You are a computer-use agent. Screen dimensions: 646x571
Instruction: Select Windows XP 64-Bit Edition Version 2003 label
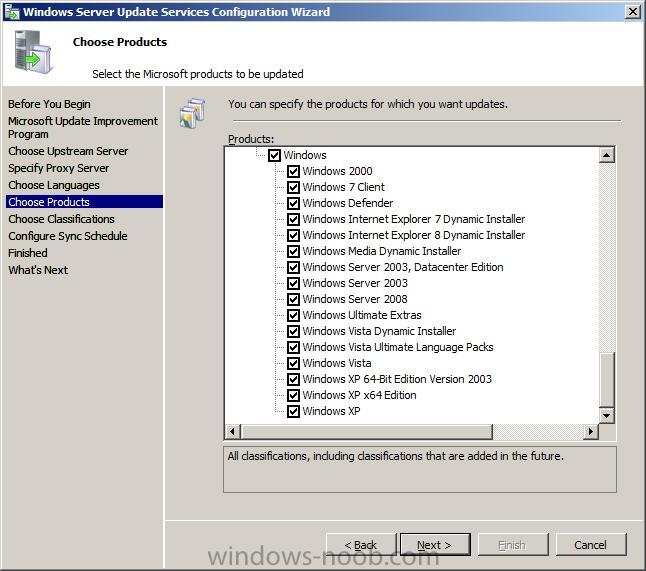(x=397, y=379)
